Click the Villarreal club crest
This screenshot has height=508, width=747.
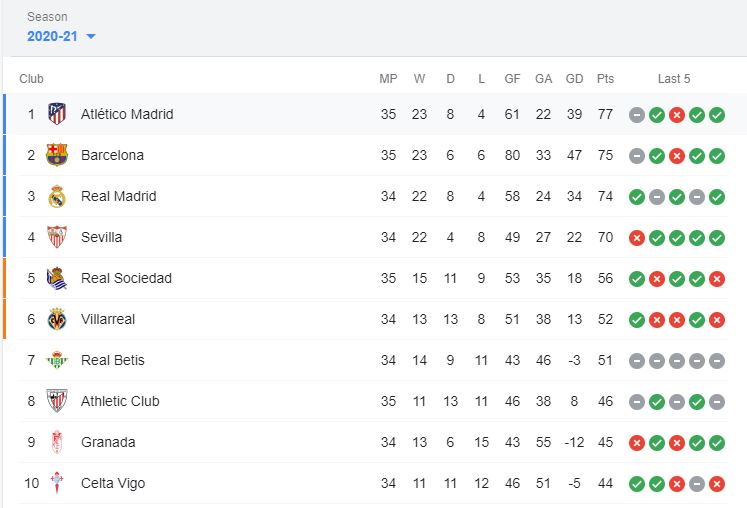pos(57,319)
